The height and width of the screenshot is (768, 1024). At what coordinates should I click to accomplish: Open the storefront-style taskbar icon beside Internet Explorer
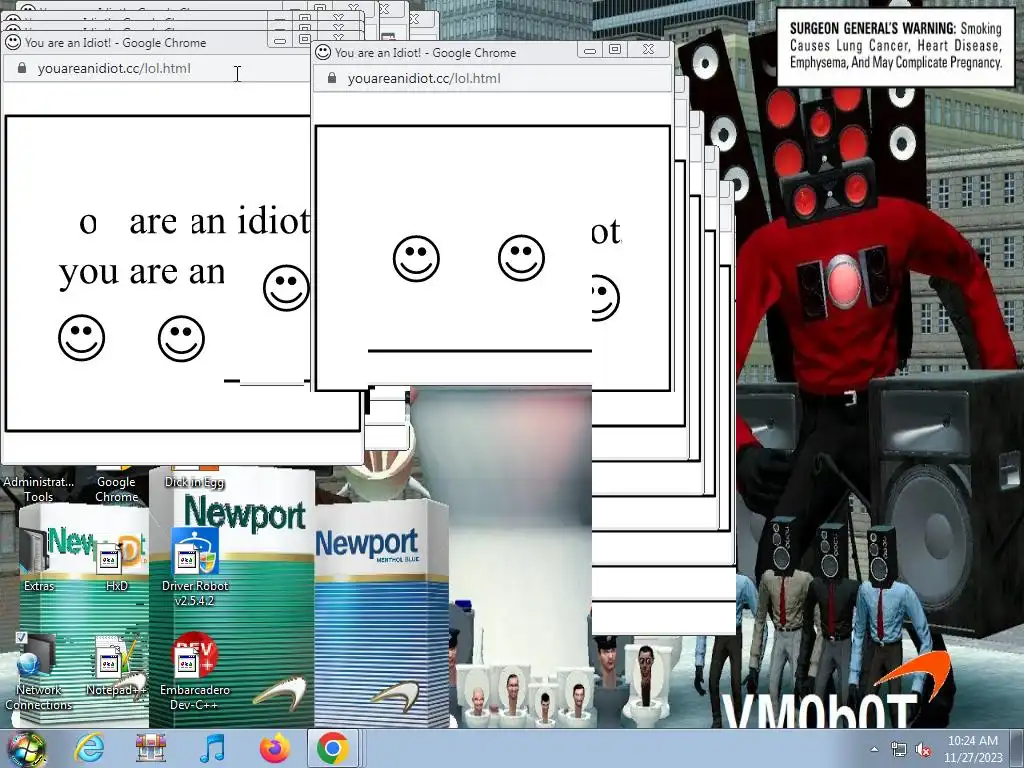[151, 748]
